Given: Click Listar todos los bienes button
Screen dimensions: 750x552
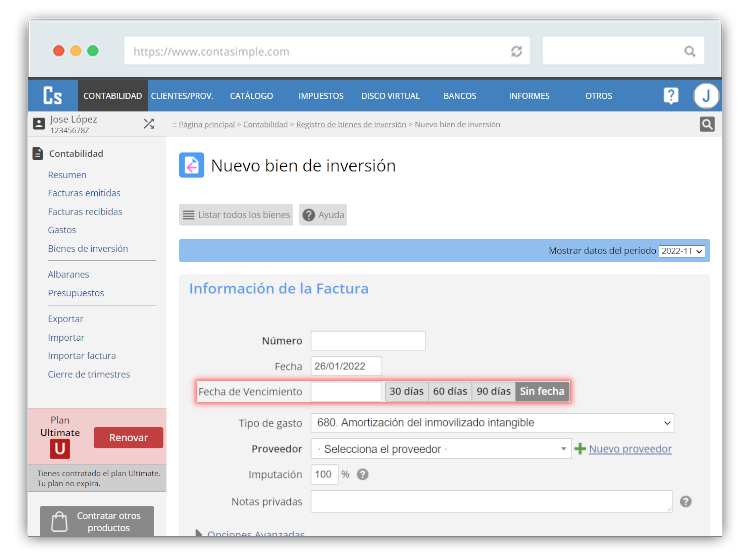Looking at the screenshot, I should tap(236, 215).
